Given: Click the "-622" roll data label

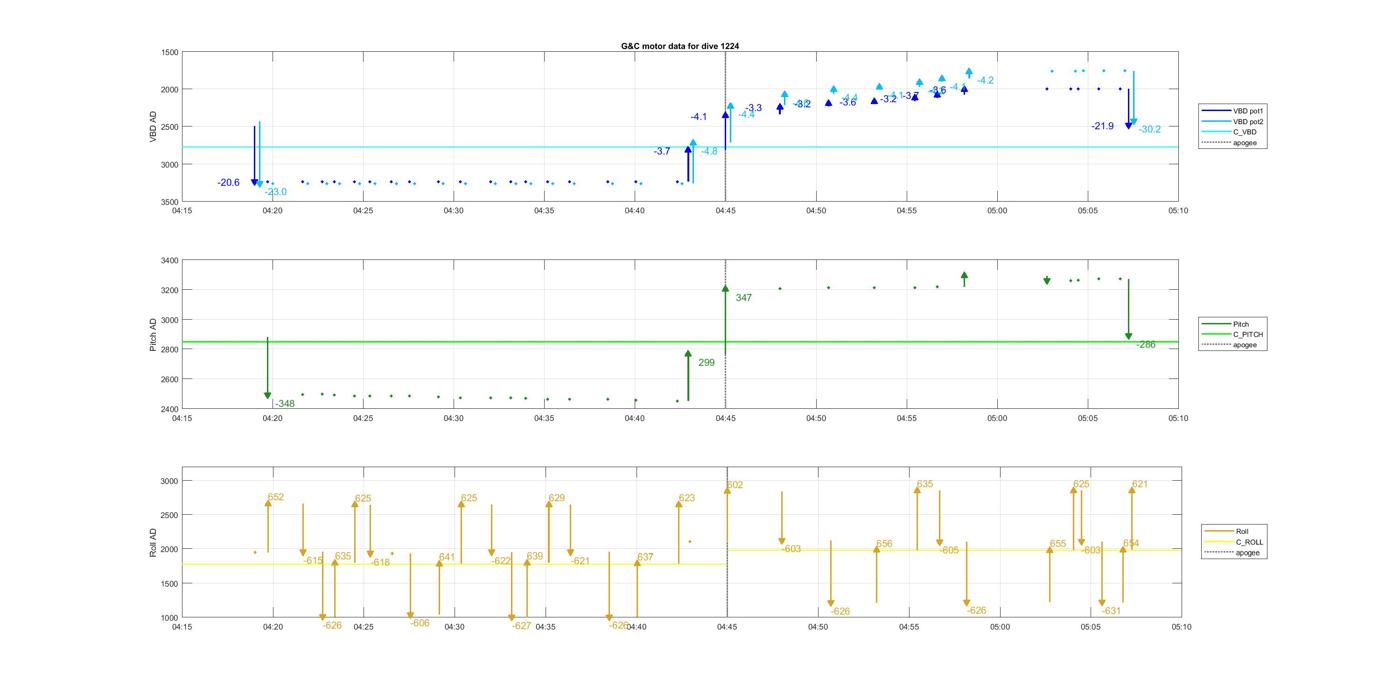Looking at the screenshot, I should click(501, 561).
